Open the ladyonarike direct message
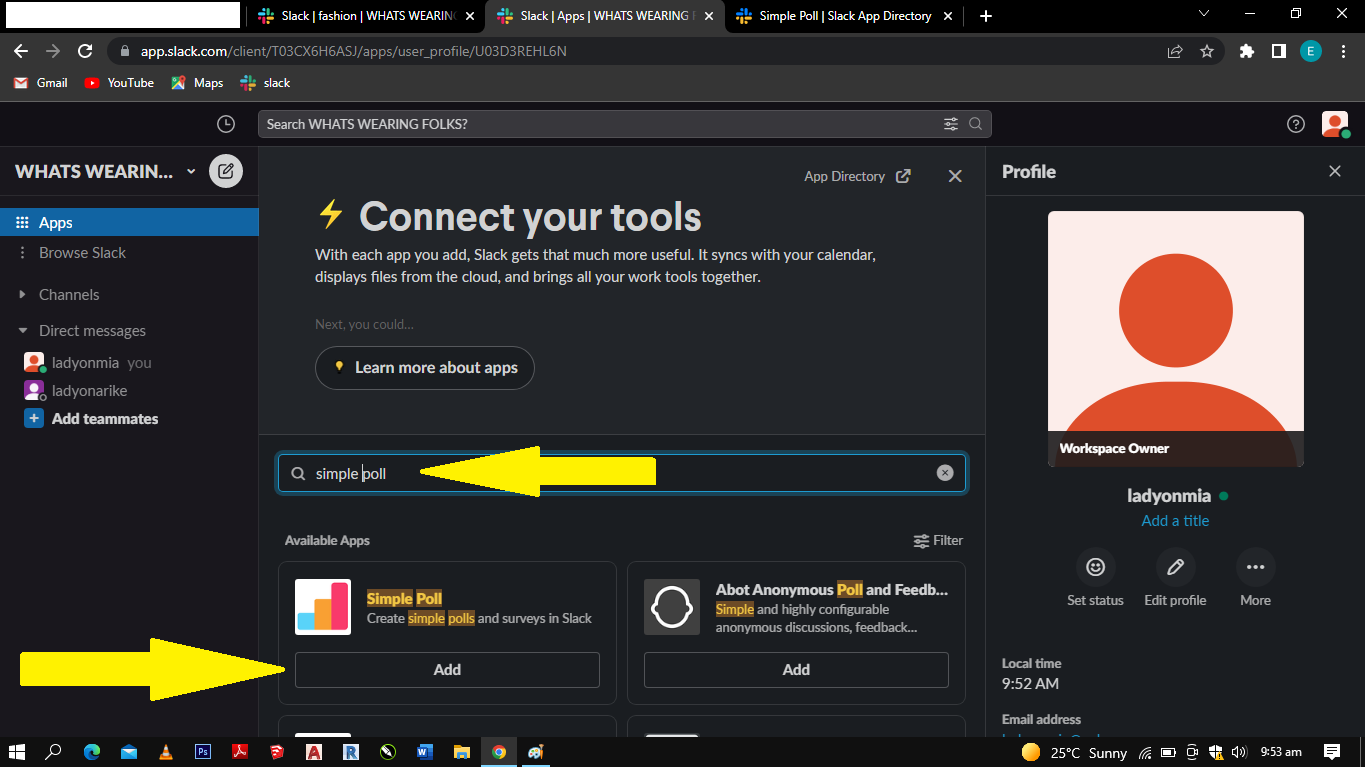 click(x=129, y=390)
